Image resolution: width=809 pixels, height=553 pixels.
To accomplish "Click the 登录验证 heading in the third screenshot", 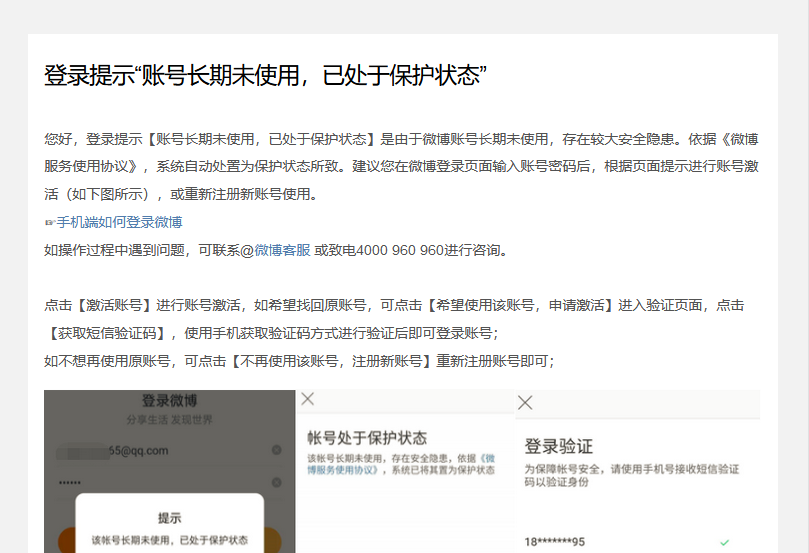I will (x=559, y=445).
